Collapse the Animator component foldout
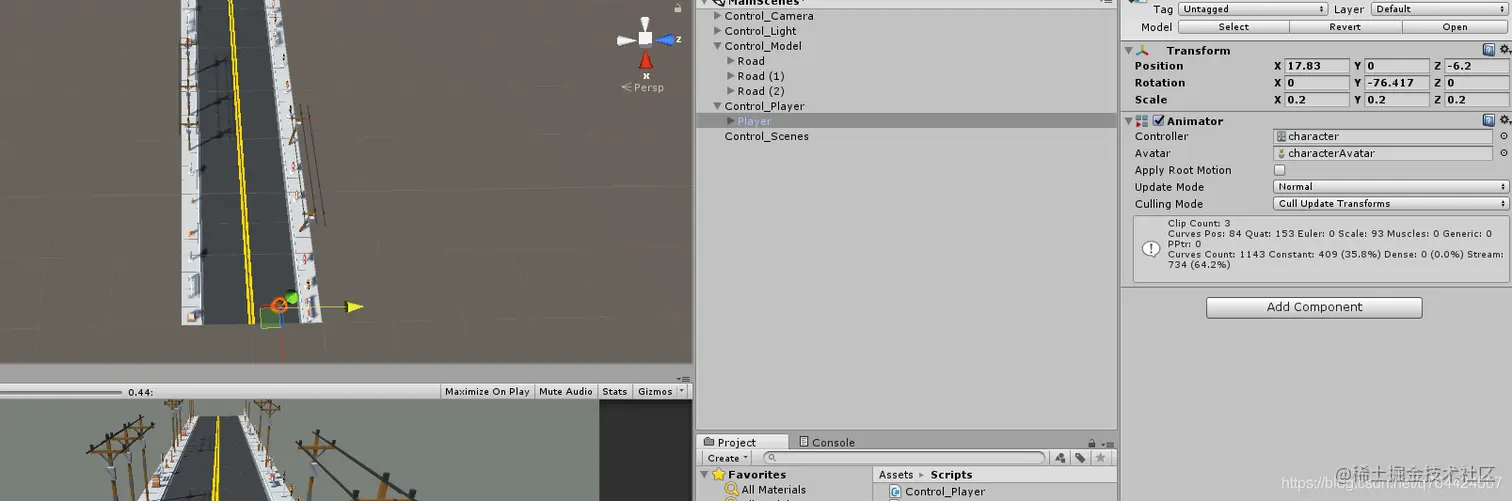Screen dimensions: 1512x501 pyautogui.click(x=1128, y=121)
